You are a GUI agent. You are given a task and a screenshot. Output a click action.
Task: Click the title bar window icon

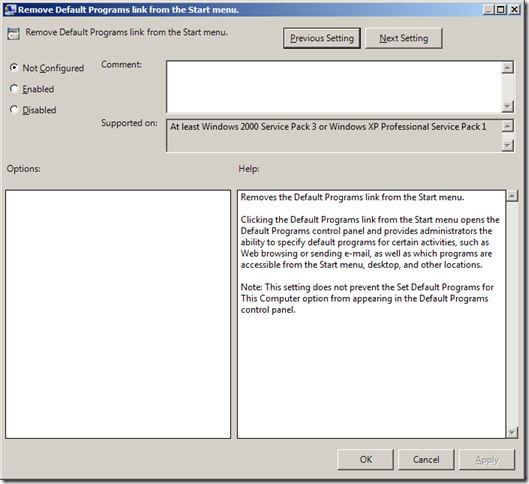pos(10,9)
